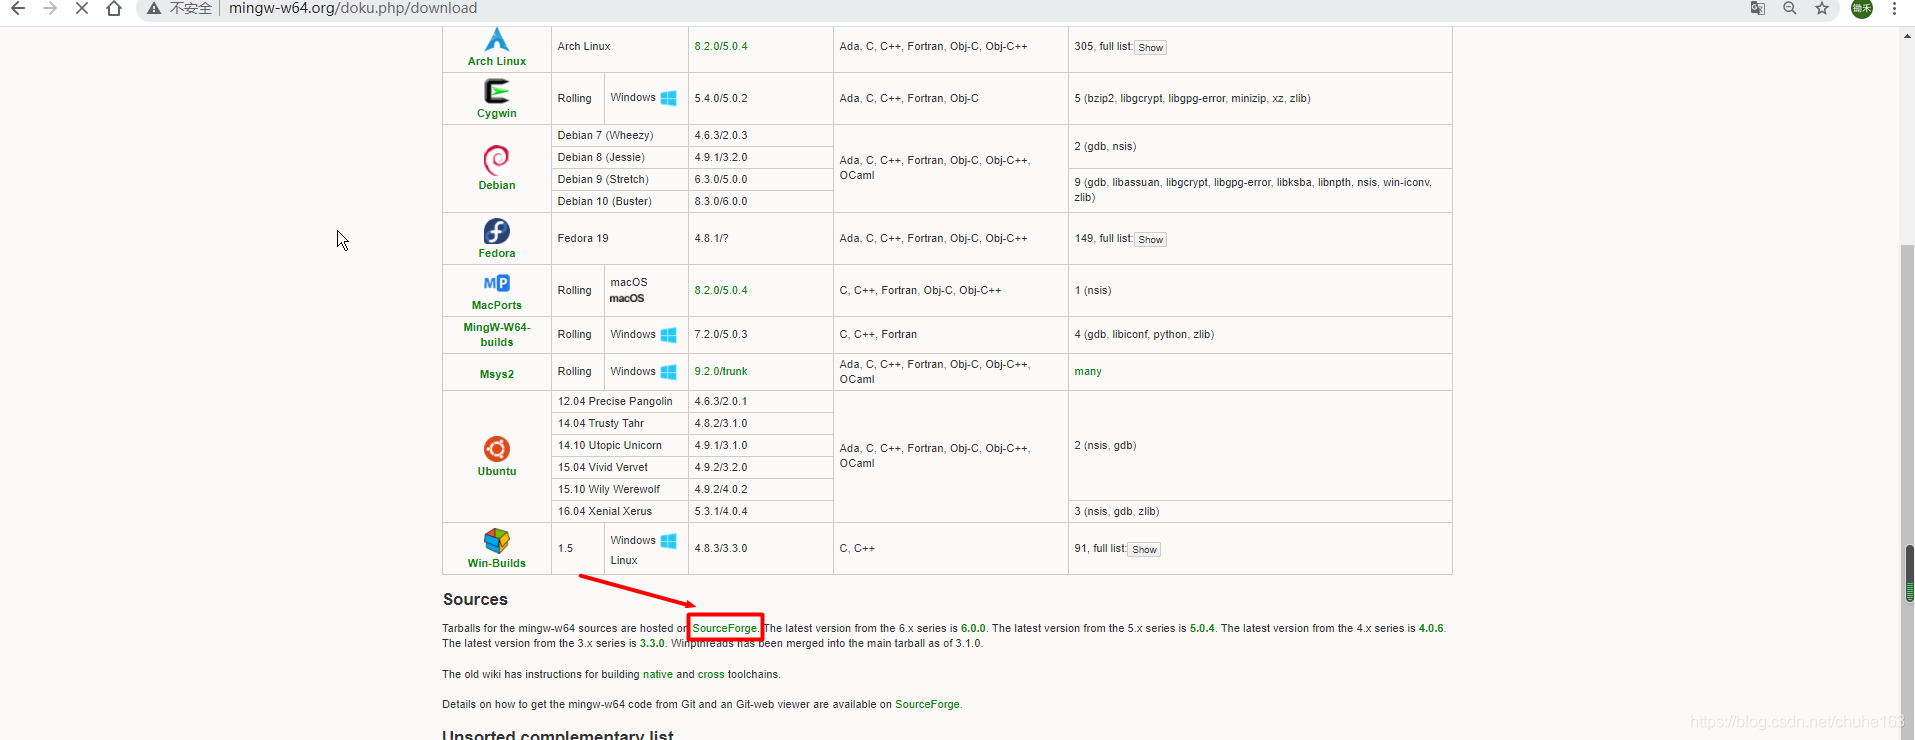The image size is (1915, 740).
Task: Click the not-secure warning triangle icon
Action: coord(154,8)
